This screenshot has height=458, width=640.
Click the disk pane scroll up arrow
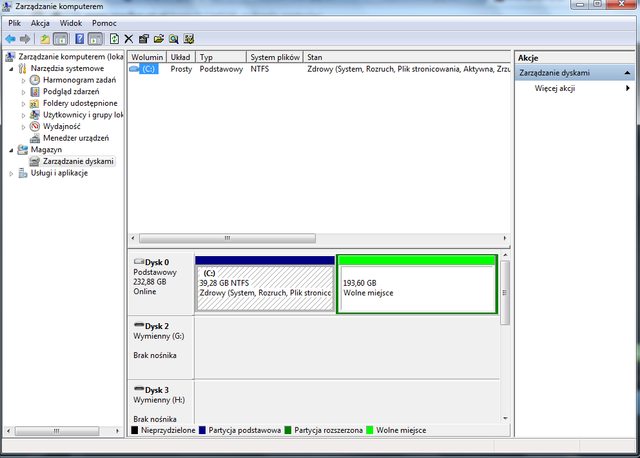coord(505,255)
